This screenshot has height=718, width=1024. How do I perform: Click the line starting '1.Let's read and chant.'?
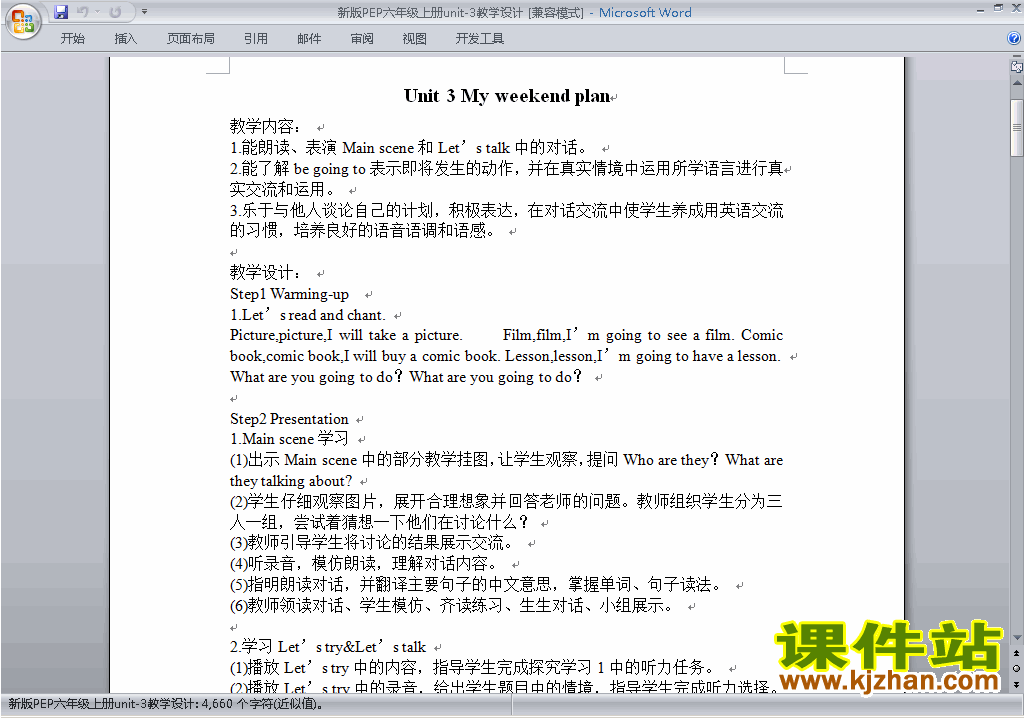point(308,315)
